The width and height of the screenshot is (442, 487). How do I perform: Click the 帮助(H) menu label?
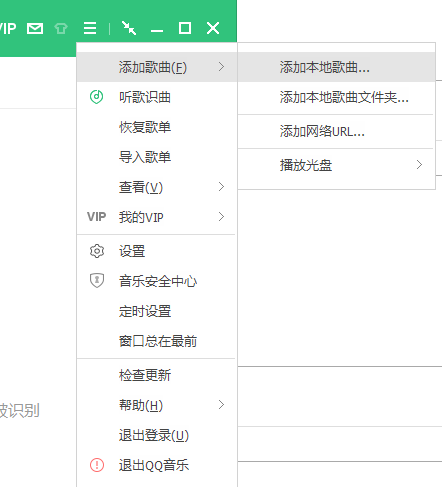[141, 405]
